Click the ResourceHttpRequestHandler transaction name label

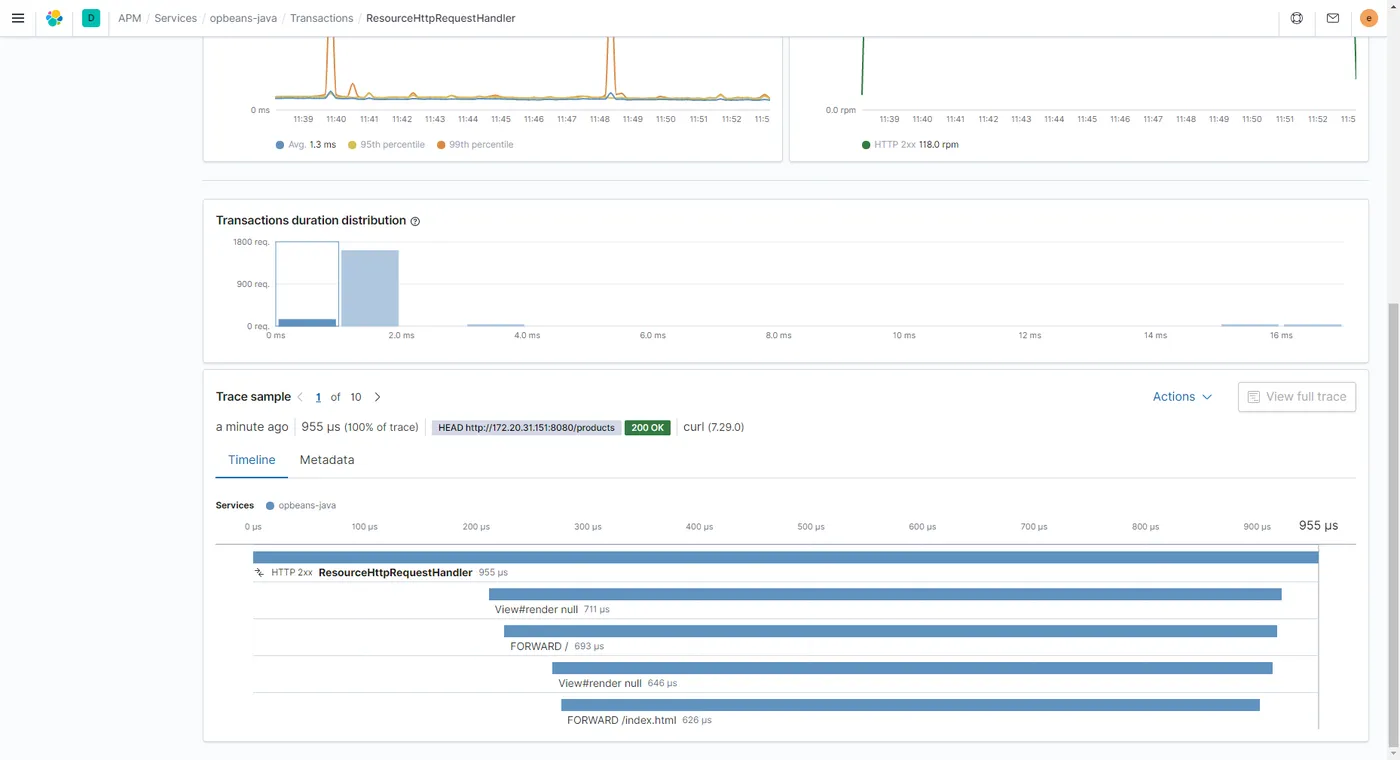click(x=395, y=573)
